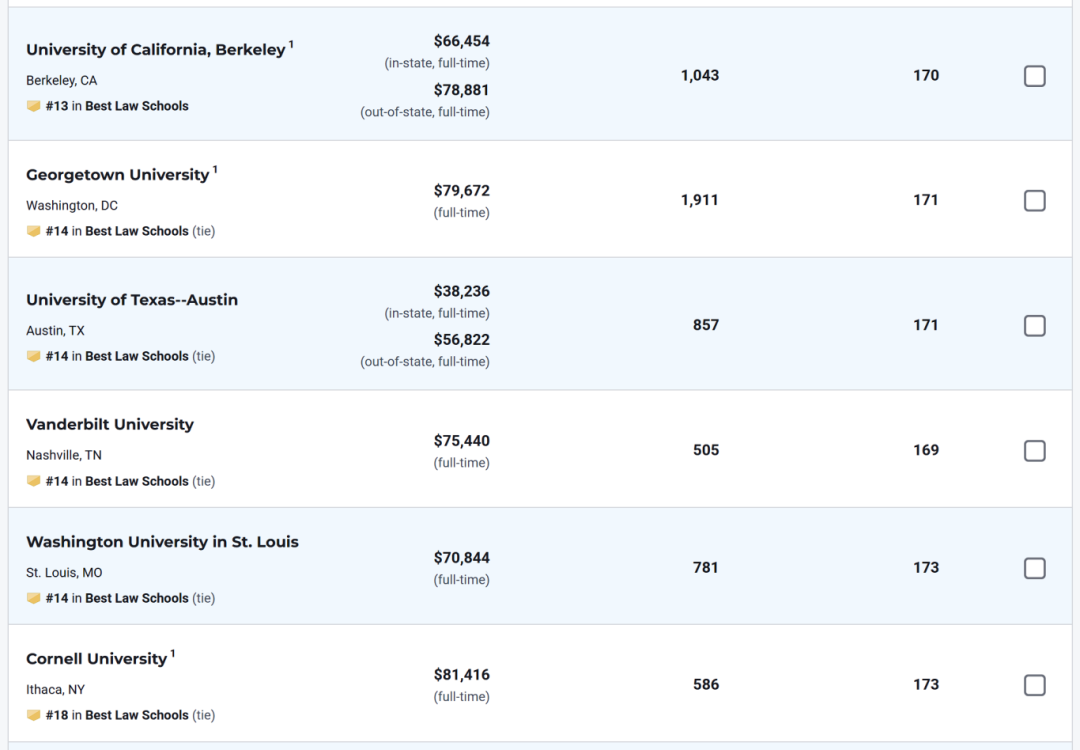Tick the Georgetown University compare checkbox
1080x750 pixels.
tap(1035, 201)
